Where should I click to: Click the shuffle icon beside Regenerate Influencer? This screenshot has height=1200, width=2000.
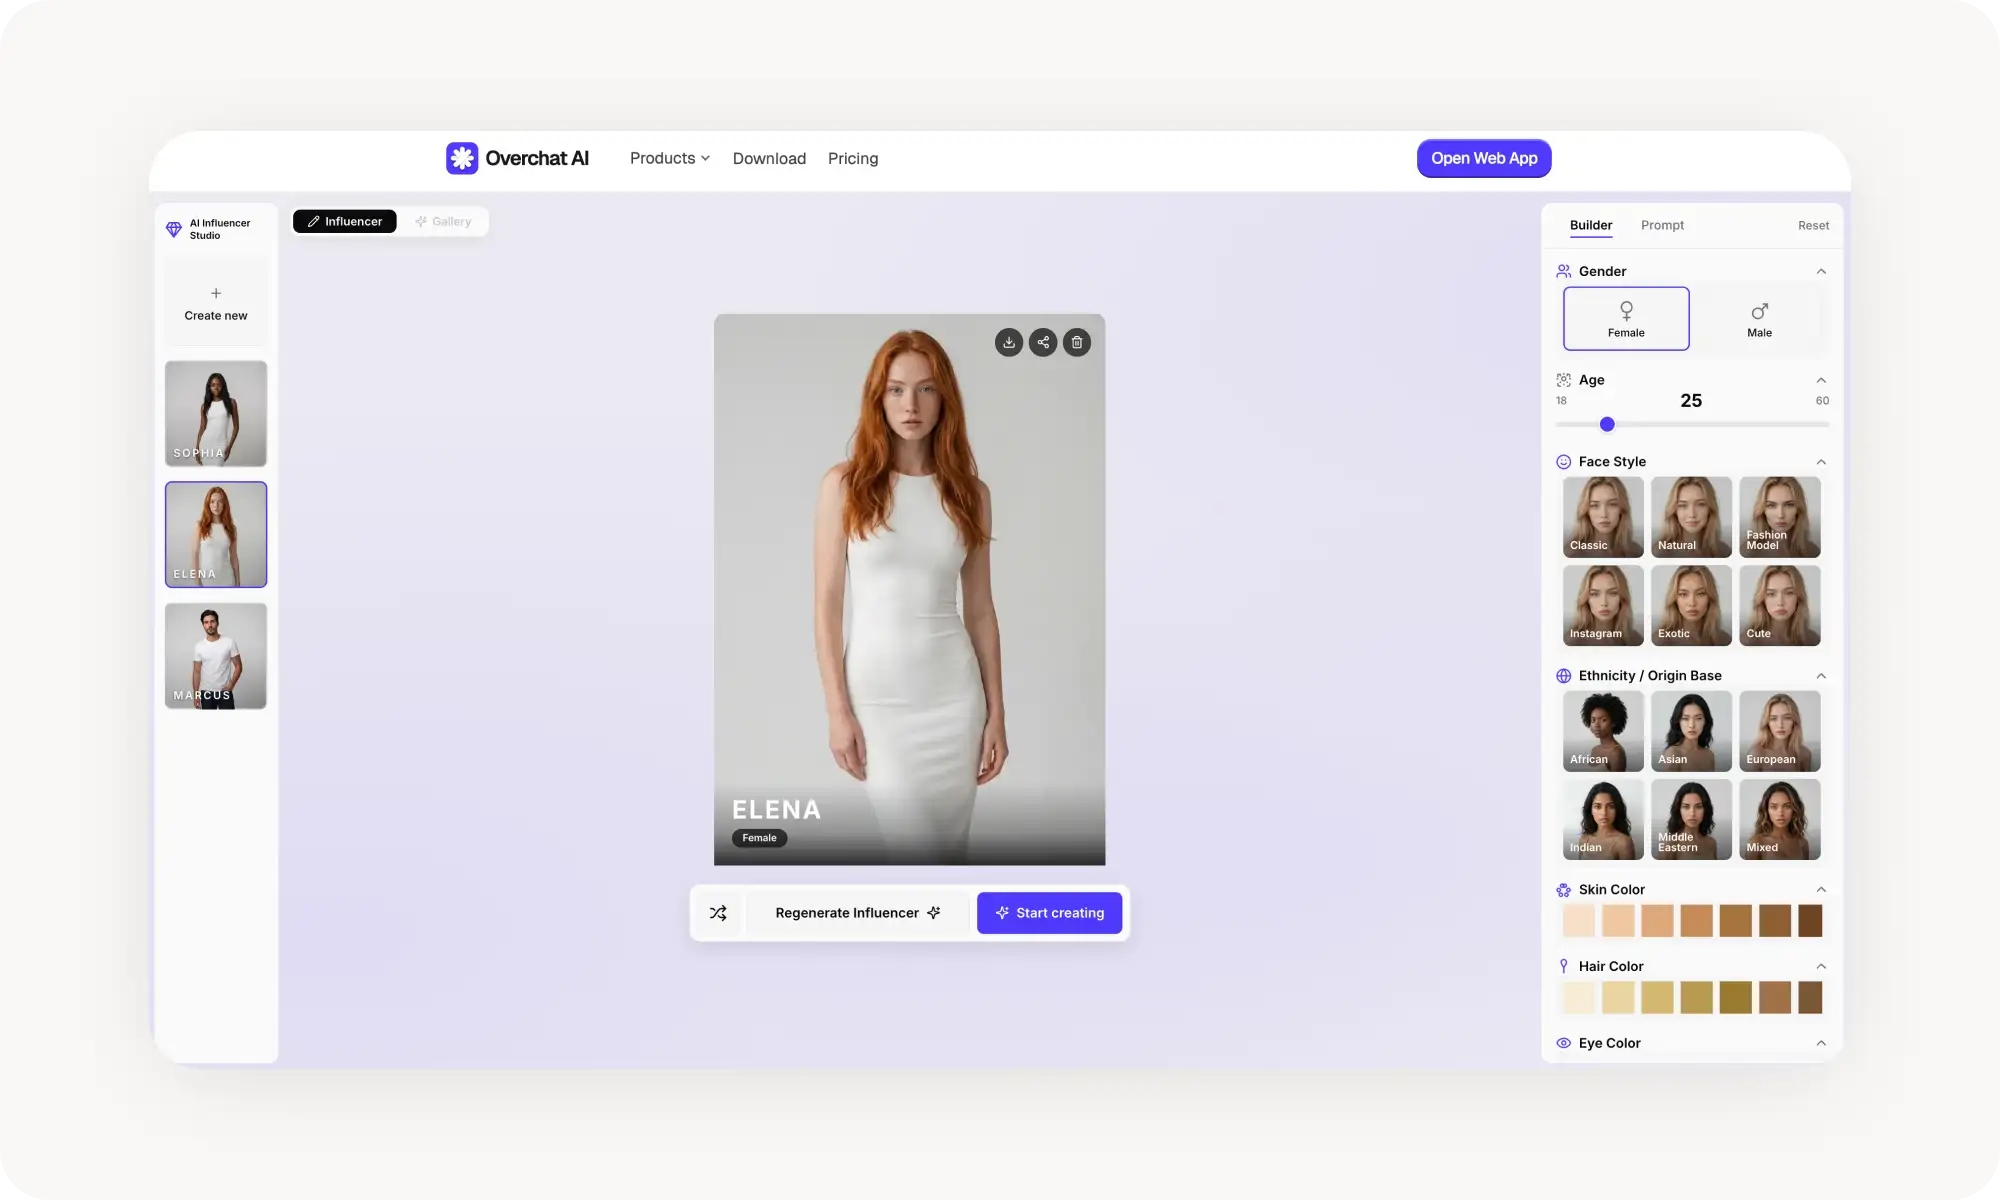point(718,913)
